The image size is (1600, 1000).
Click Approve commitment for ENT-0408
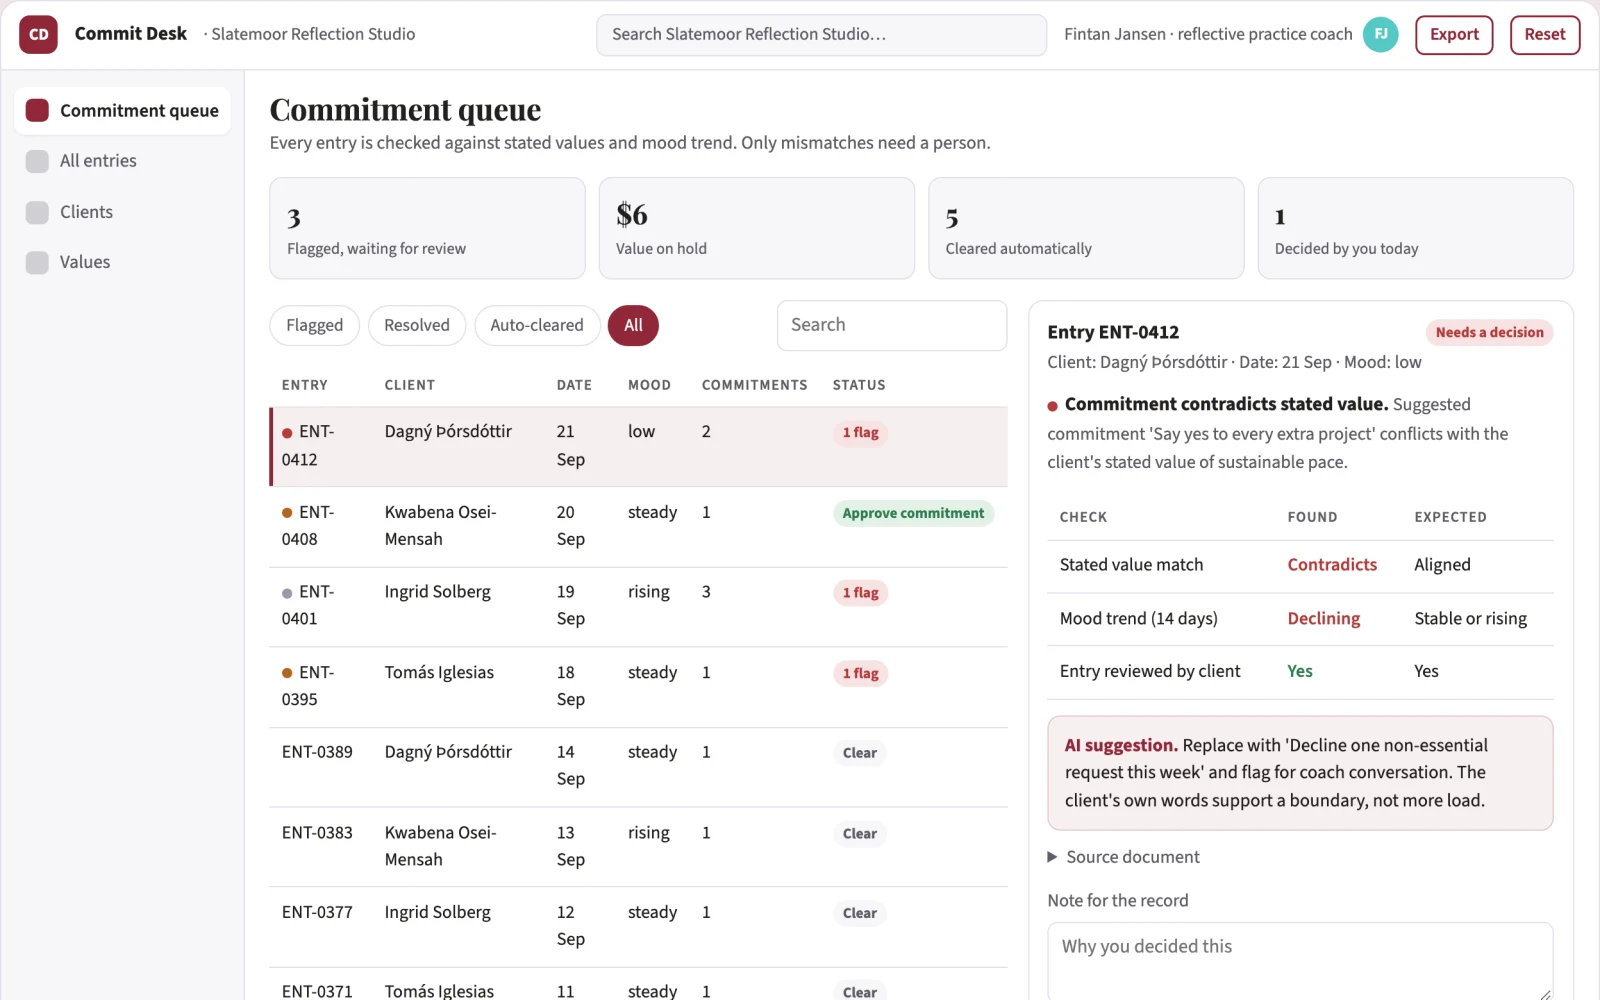(x=913, y=513)
